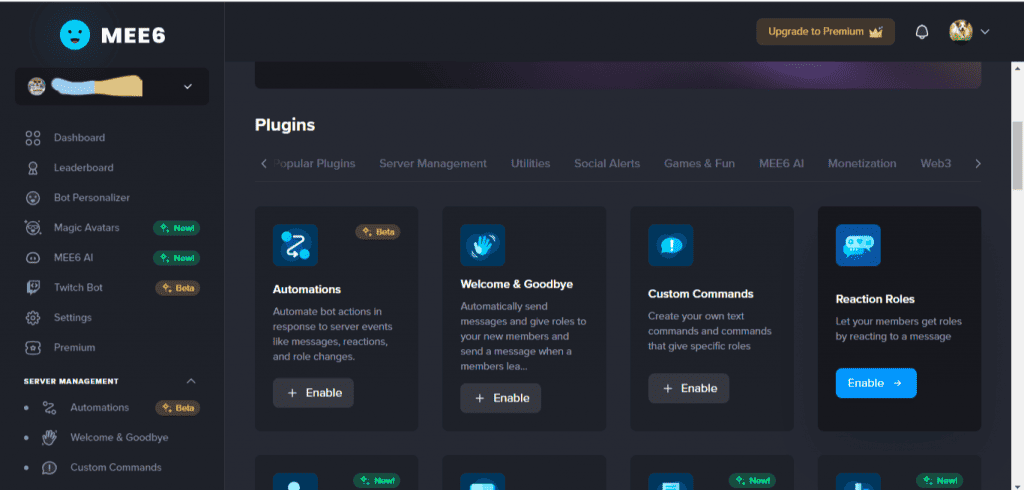1024x490 pixels.
Task: Collapse the Server Management section
Action: coord(191,381)
